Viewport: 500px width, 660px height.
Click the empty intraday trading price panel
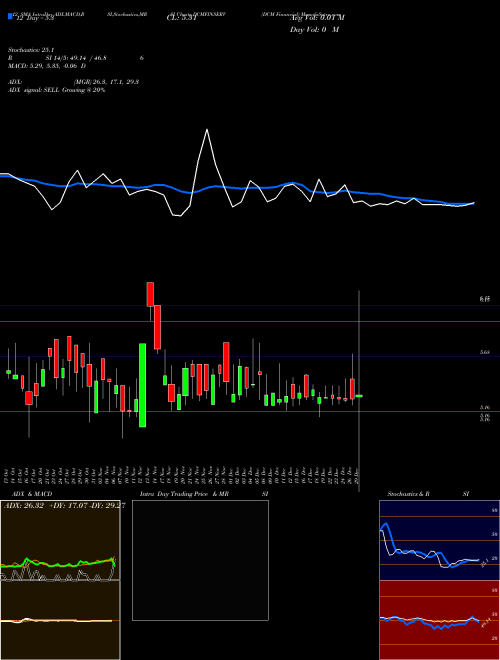click(200, 560)
